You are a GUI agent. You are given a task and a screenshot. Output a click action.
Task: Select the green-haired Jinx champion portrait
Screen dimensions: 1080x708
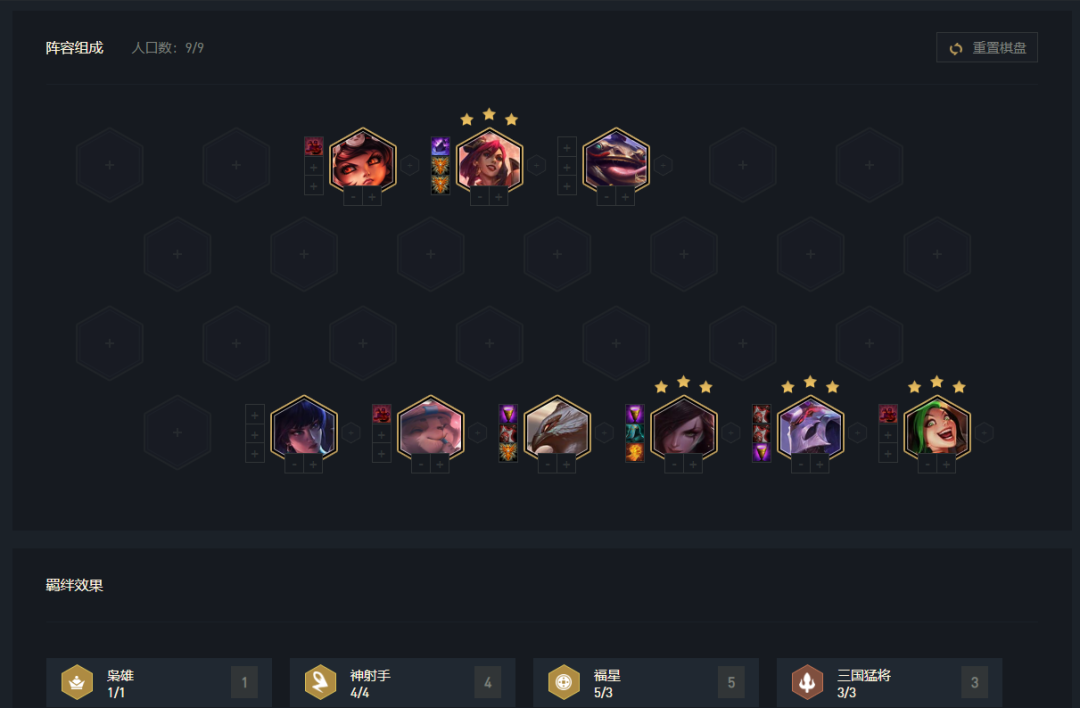tap(937, 428)
